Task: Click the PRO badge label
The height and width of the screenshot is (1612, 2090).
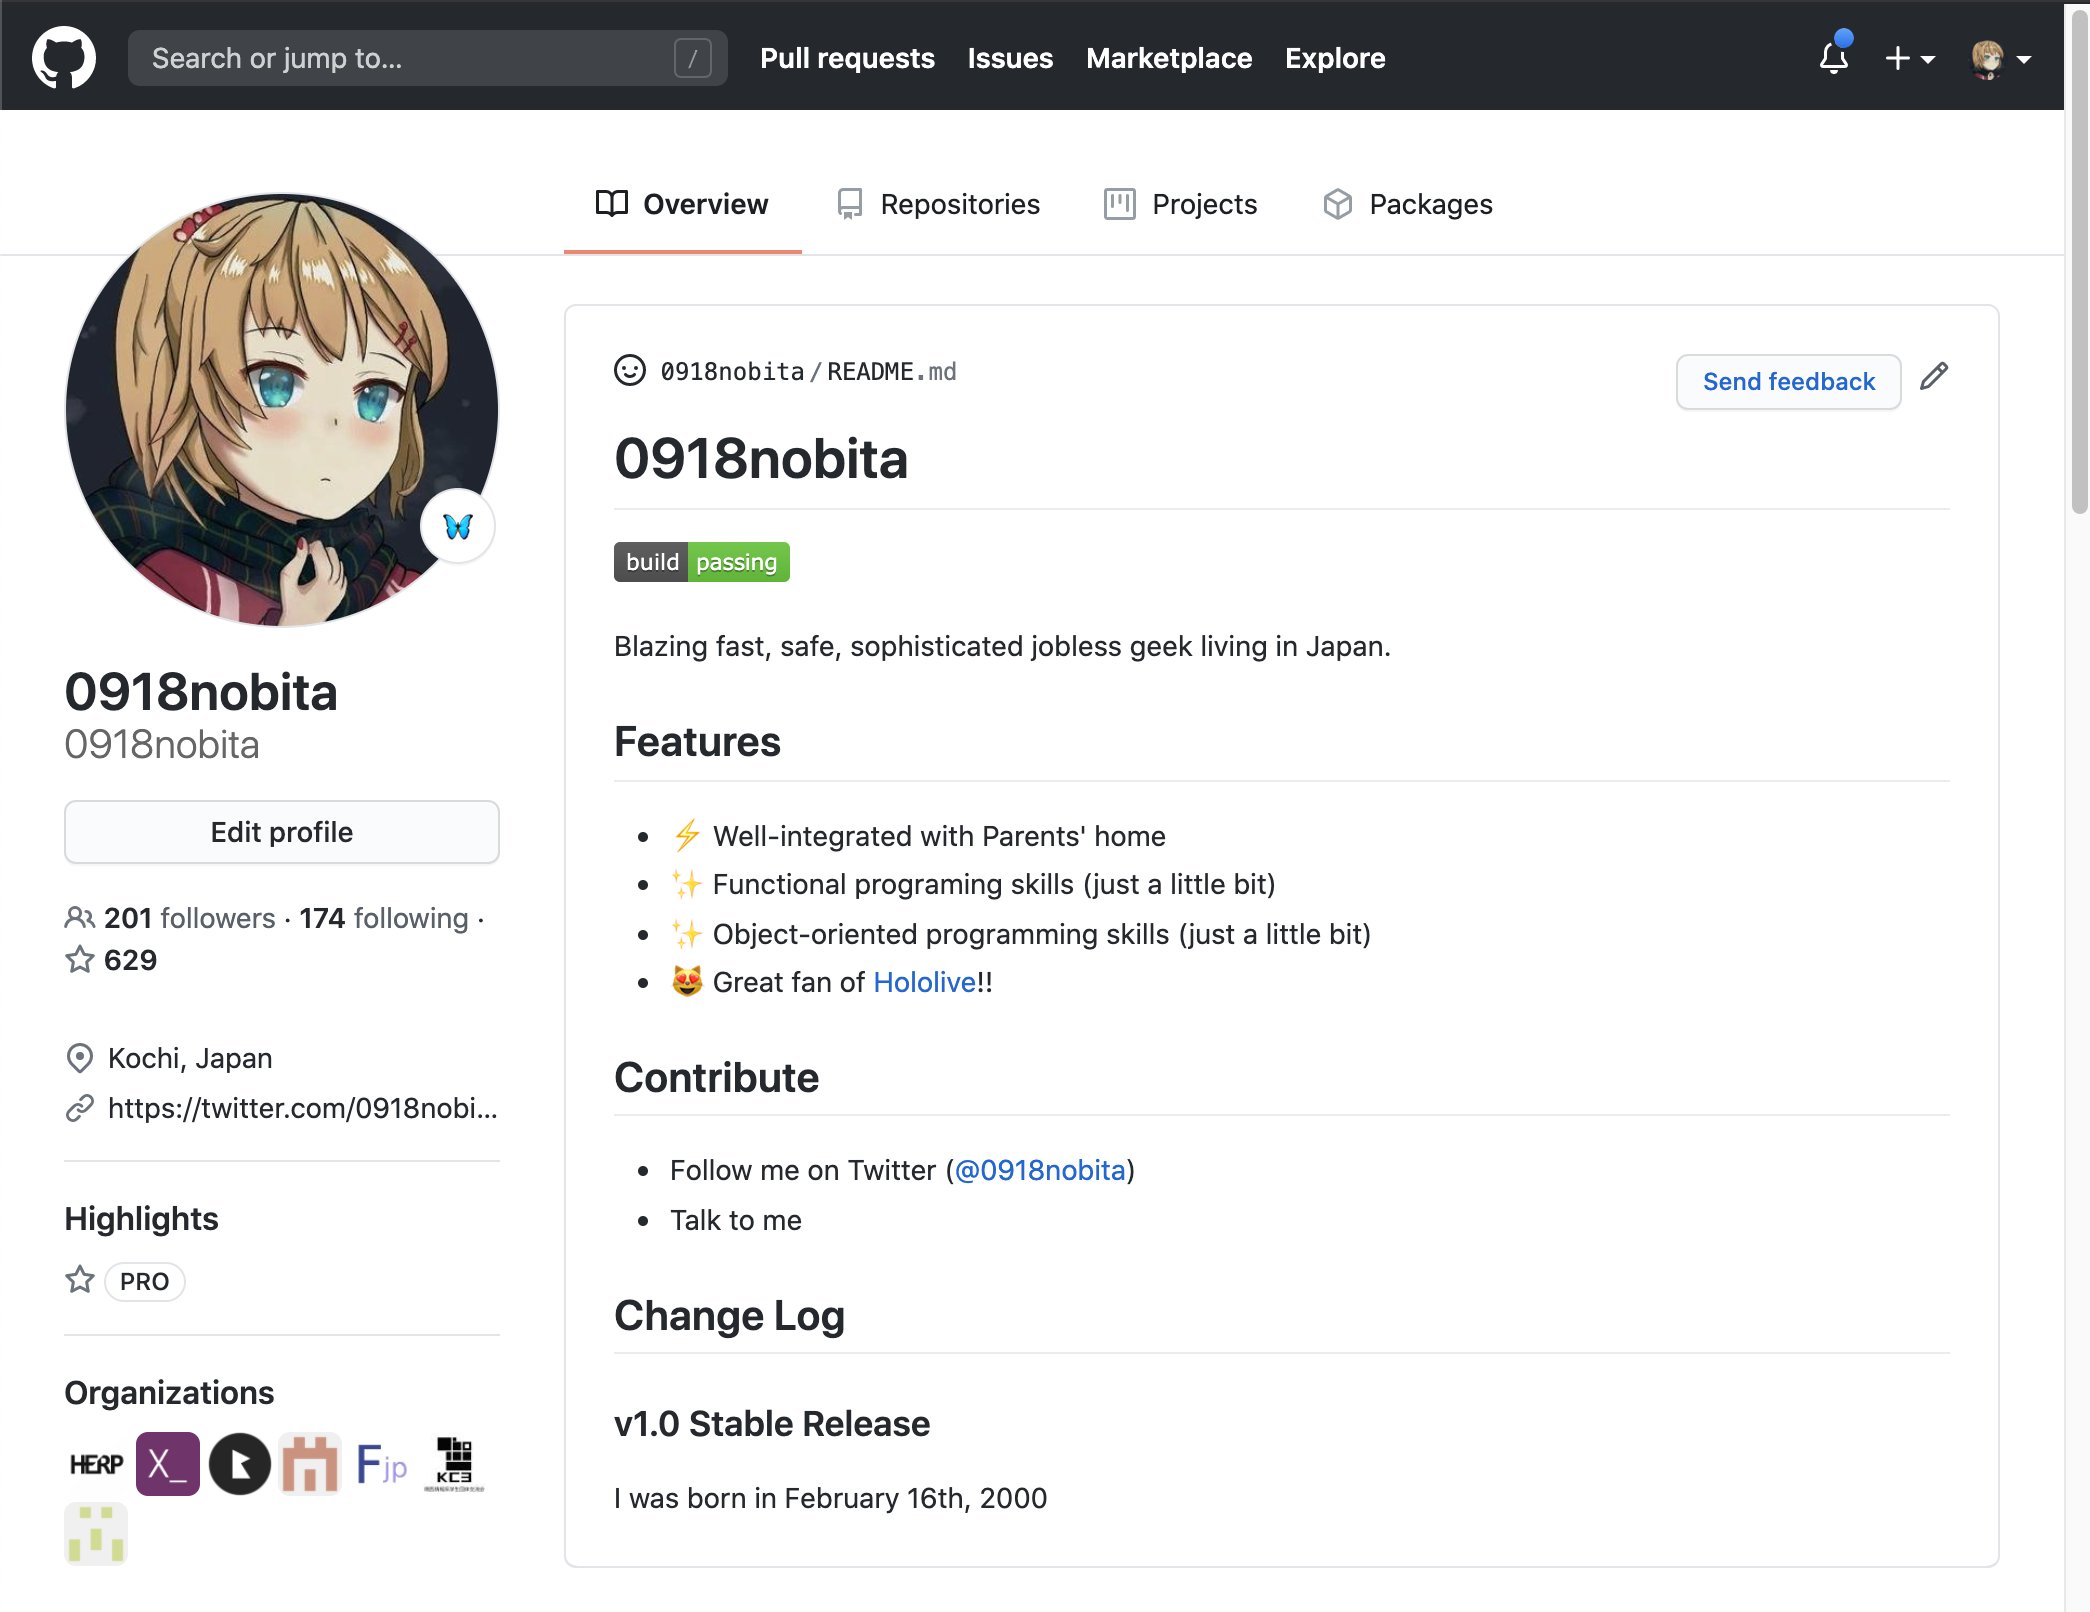Action: point(145,1281)
